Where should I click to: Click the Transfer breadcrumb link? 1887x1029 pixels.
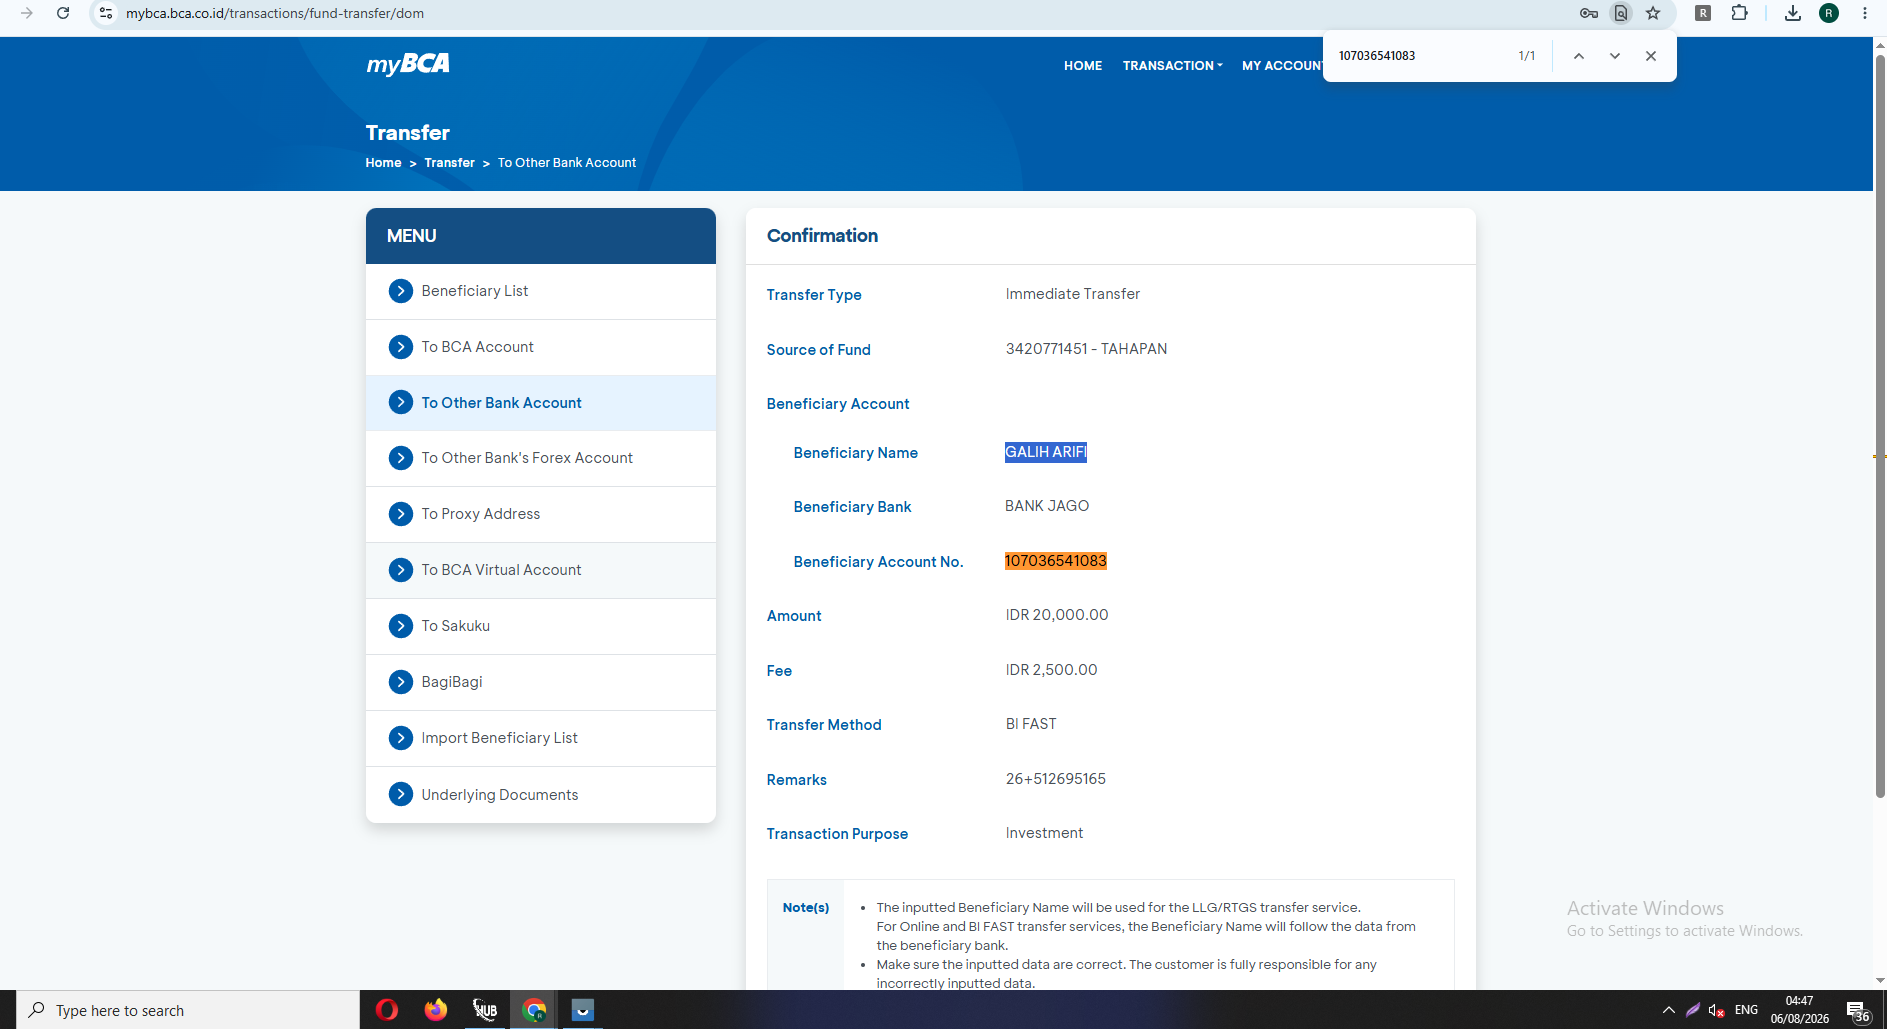click(449, 163)
